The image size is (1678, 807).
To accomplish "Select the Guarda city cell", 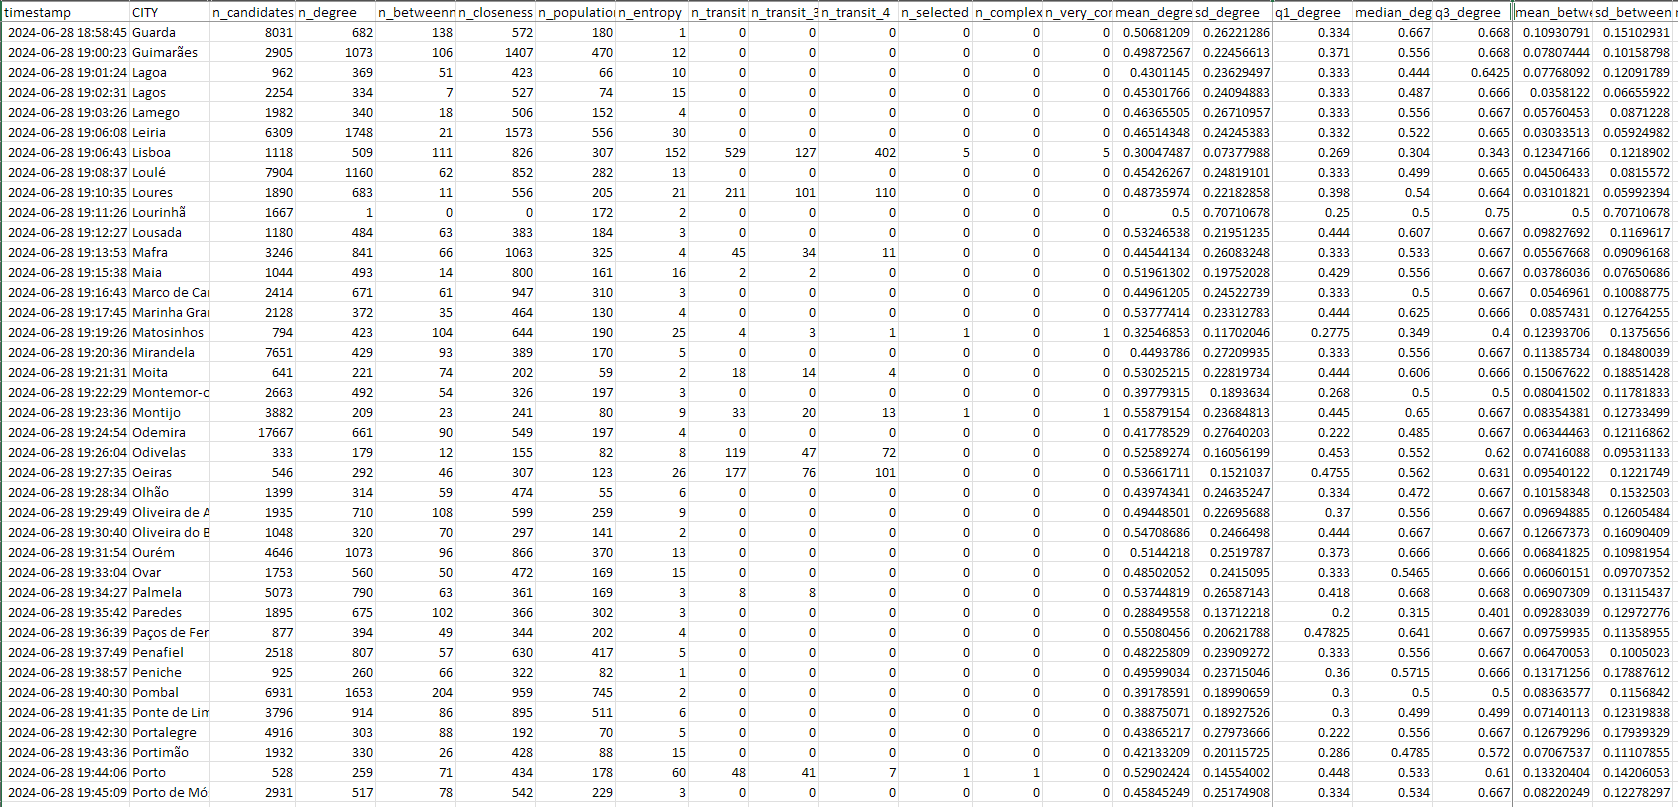I will click(168, 33).
